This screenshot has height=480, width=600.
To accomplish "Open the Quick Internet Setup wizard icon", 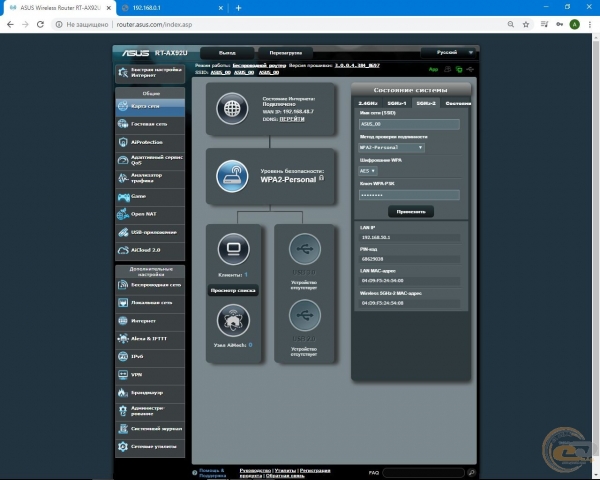I will click(x=123, y=72).
